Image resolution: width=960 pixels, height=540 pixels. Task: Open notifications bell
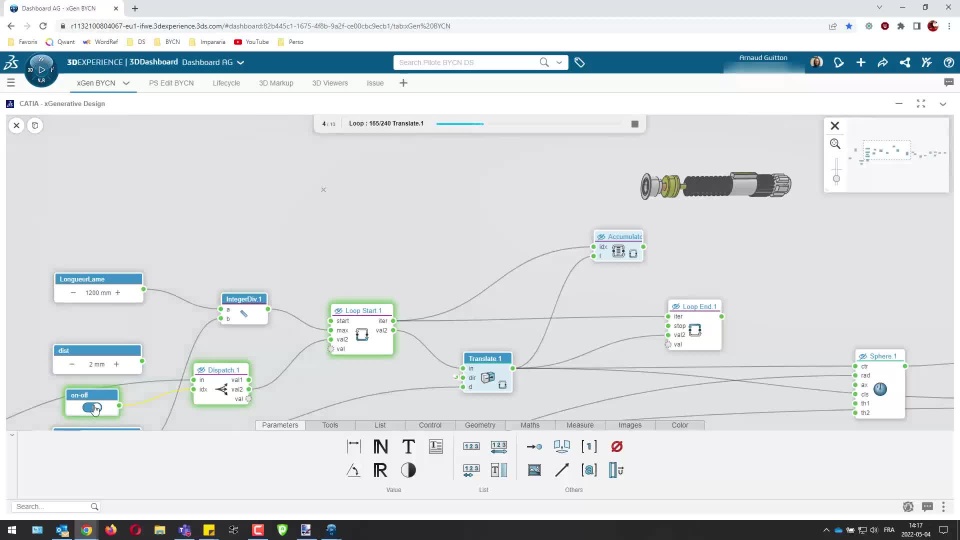coord(839,62)
